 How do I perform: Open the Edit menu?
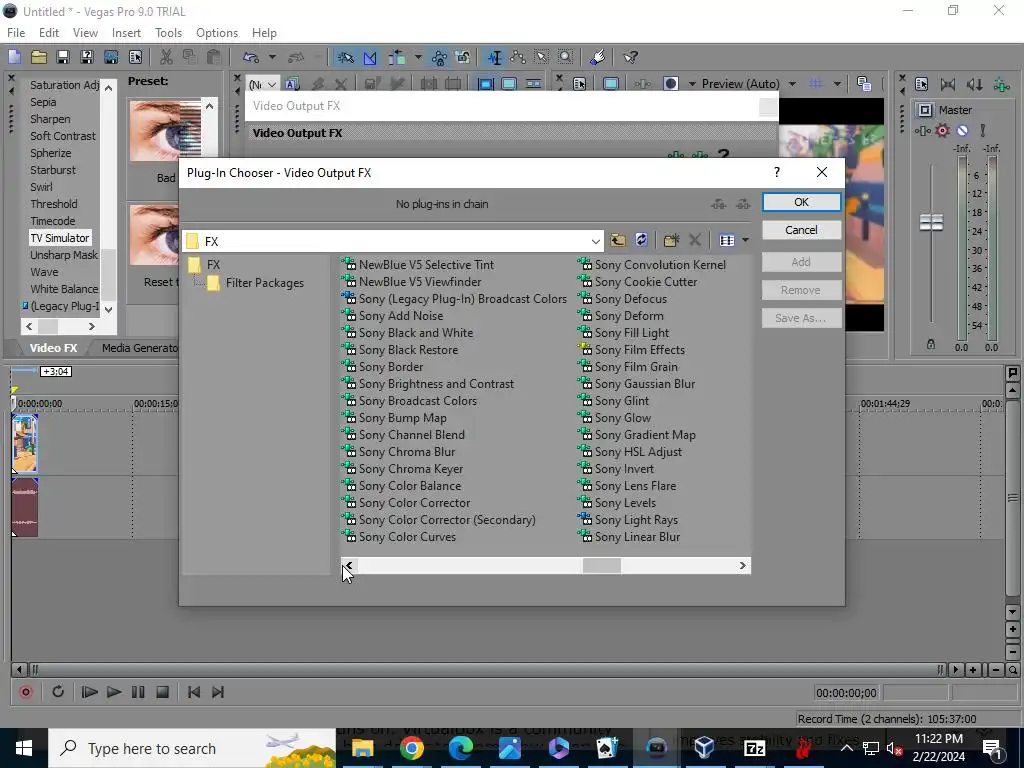[49, 33]
